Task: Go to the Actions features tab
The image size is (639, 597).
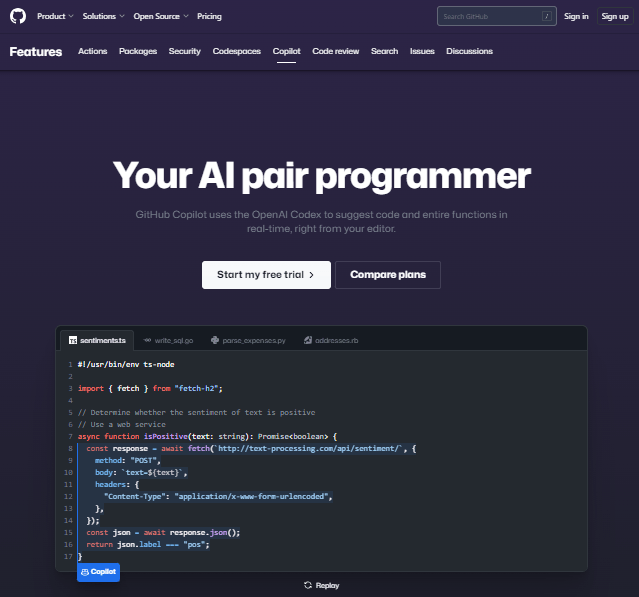Action: pyautogui.click(x=93, y=51)
